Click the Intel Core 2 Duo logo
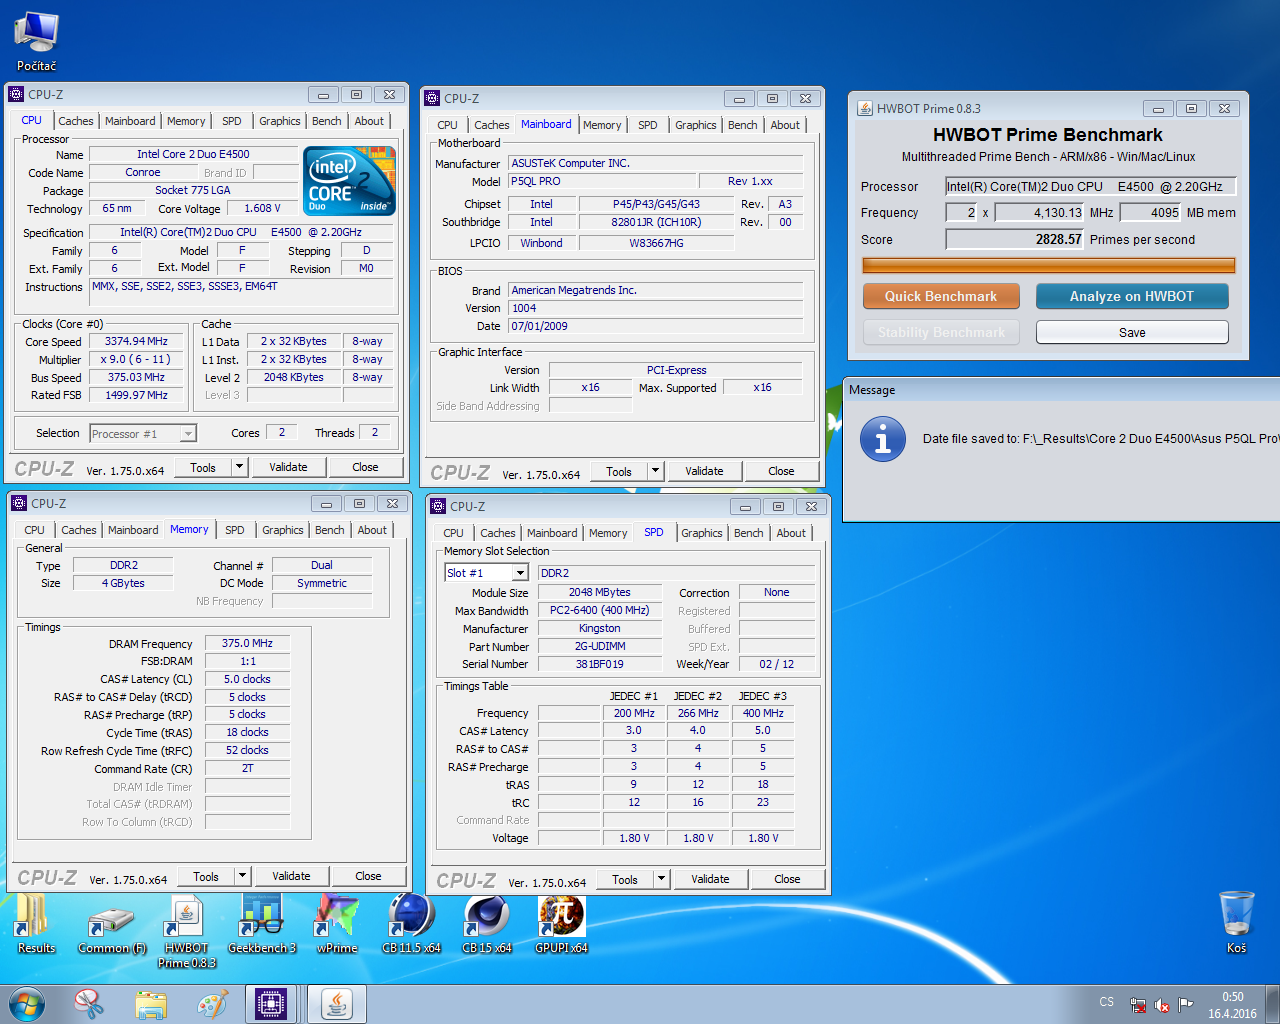This screenshot has width=1280, height=1024. pyautogui.click(x=350, y=181)
